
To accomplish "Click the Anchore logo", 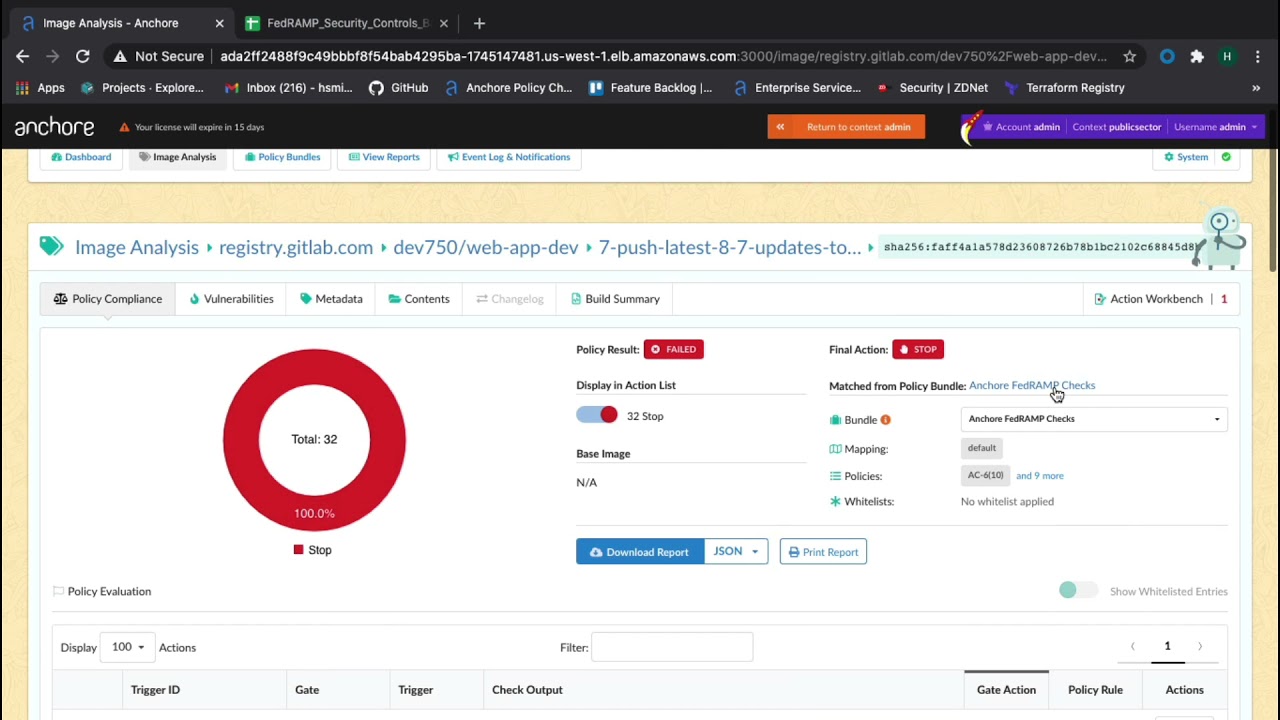I will coord(54,127).
